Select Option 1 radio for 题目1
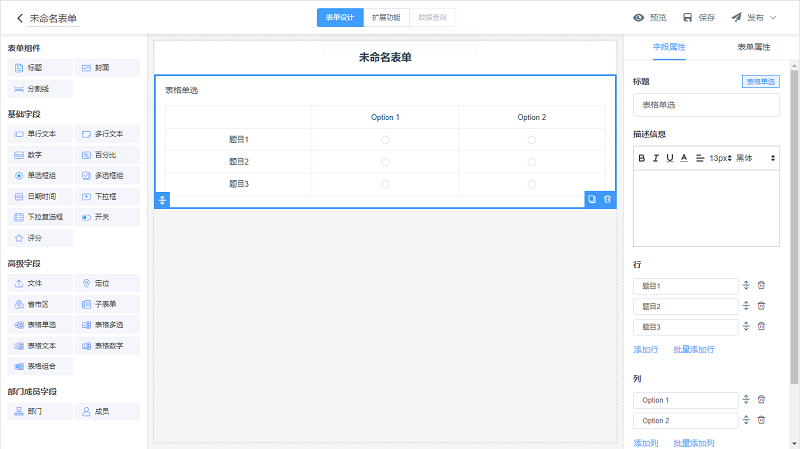The height and width of the screenshot is (449, 800). (x=385, y=140)
